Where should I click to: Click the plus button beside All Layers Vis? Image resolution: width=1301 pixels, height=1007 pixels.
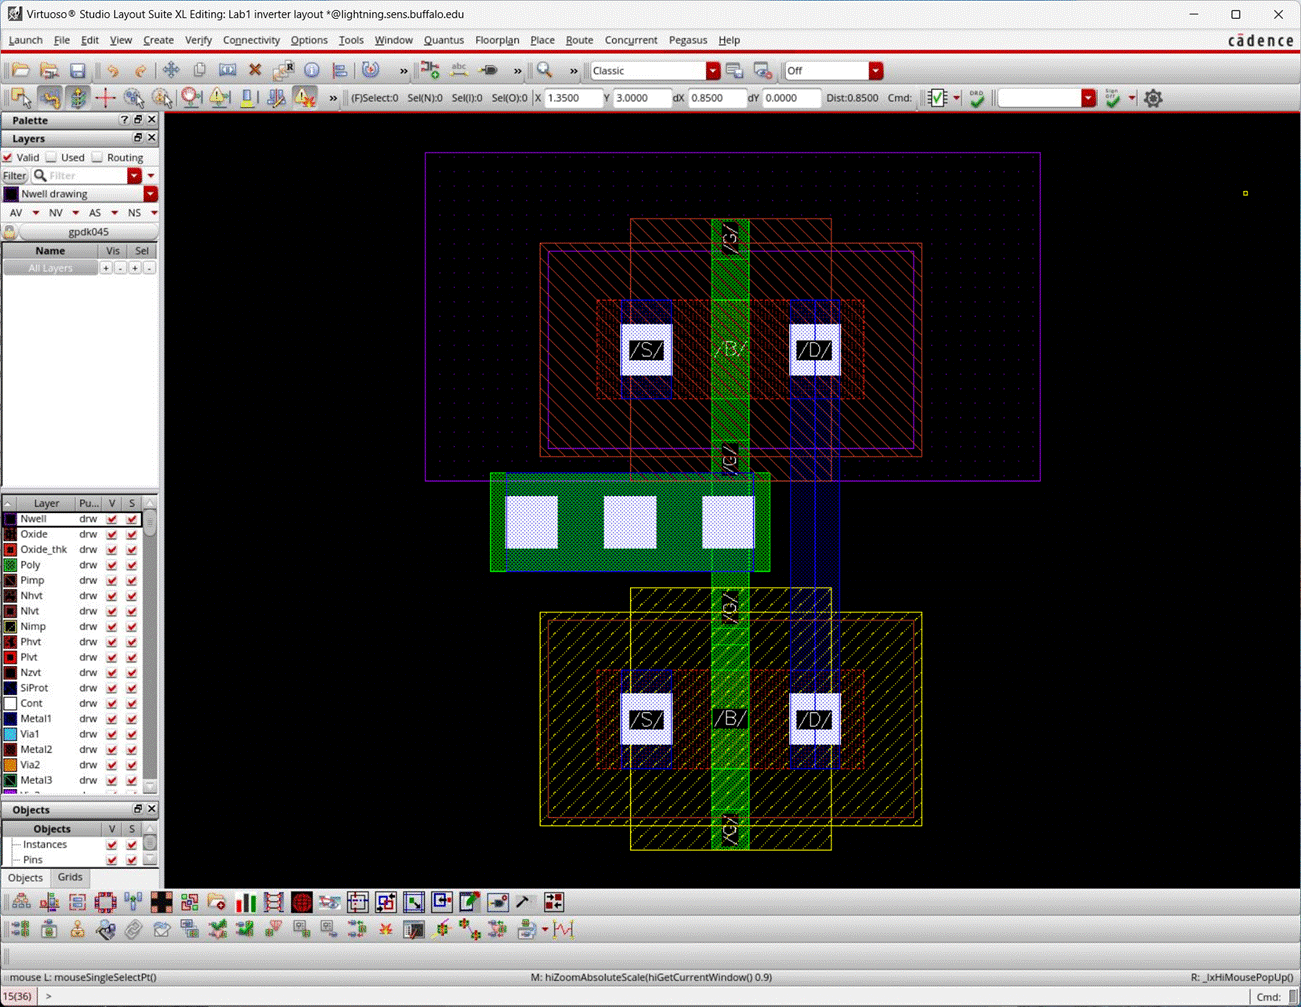coord(105,267)
